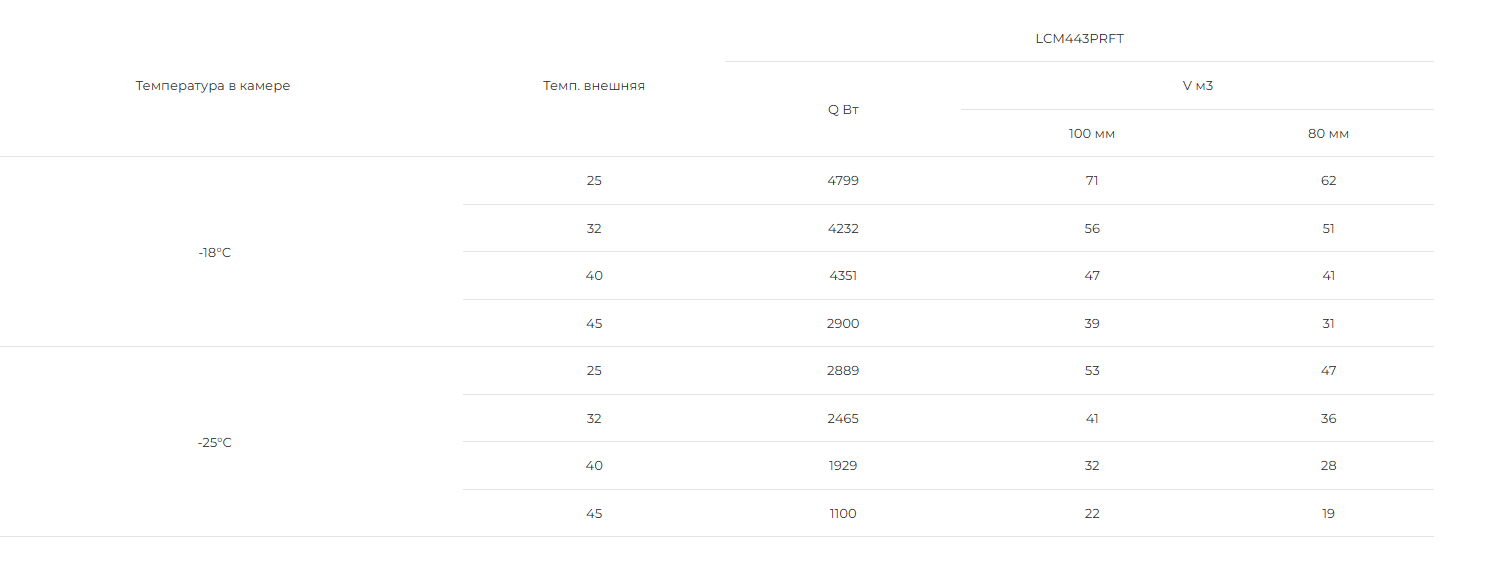Select the 2900 Q Вт value
1498x572 pixels.
(x=843, y=324)
